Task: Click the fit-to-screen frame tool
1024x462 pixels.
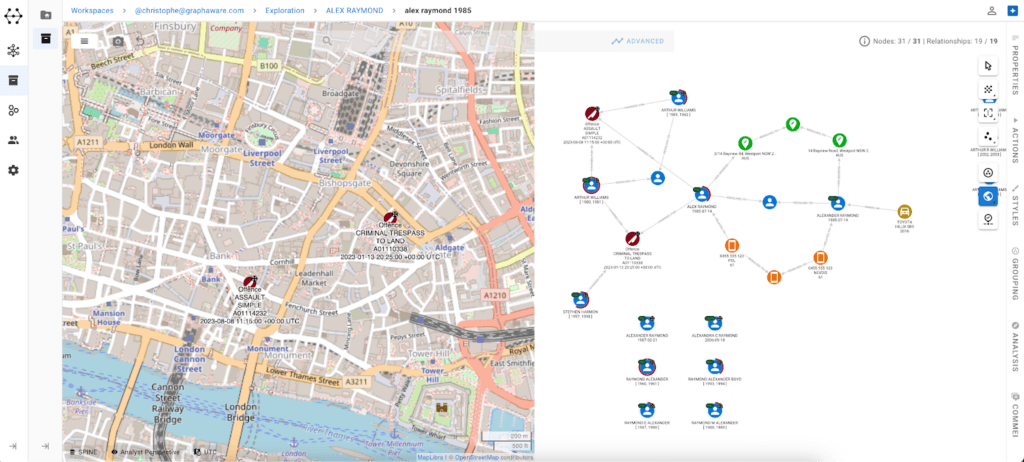Action: (988, 114)
